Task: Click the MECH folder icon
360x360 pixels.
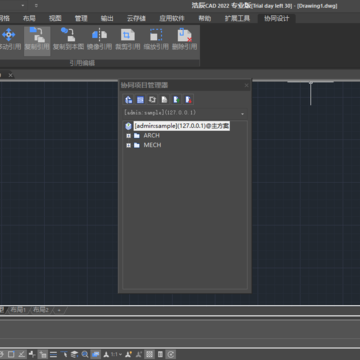Action: point(137,145)
